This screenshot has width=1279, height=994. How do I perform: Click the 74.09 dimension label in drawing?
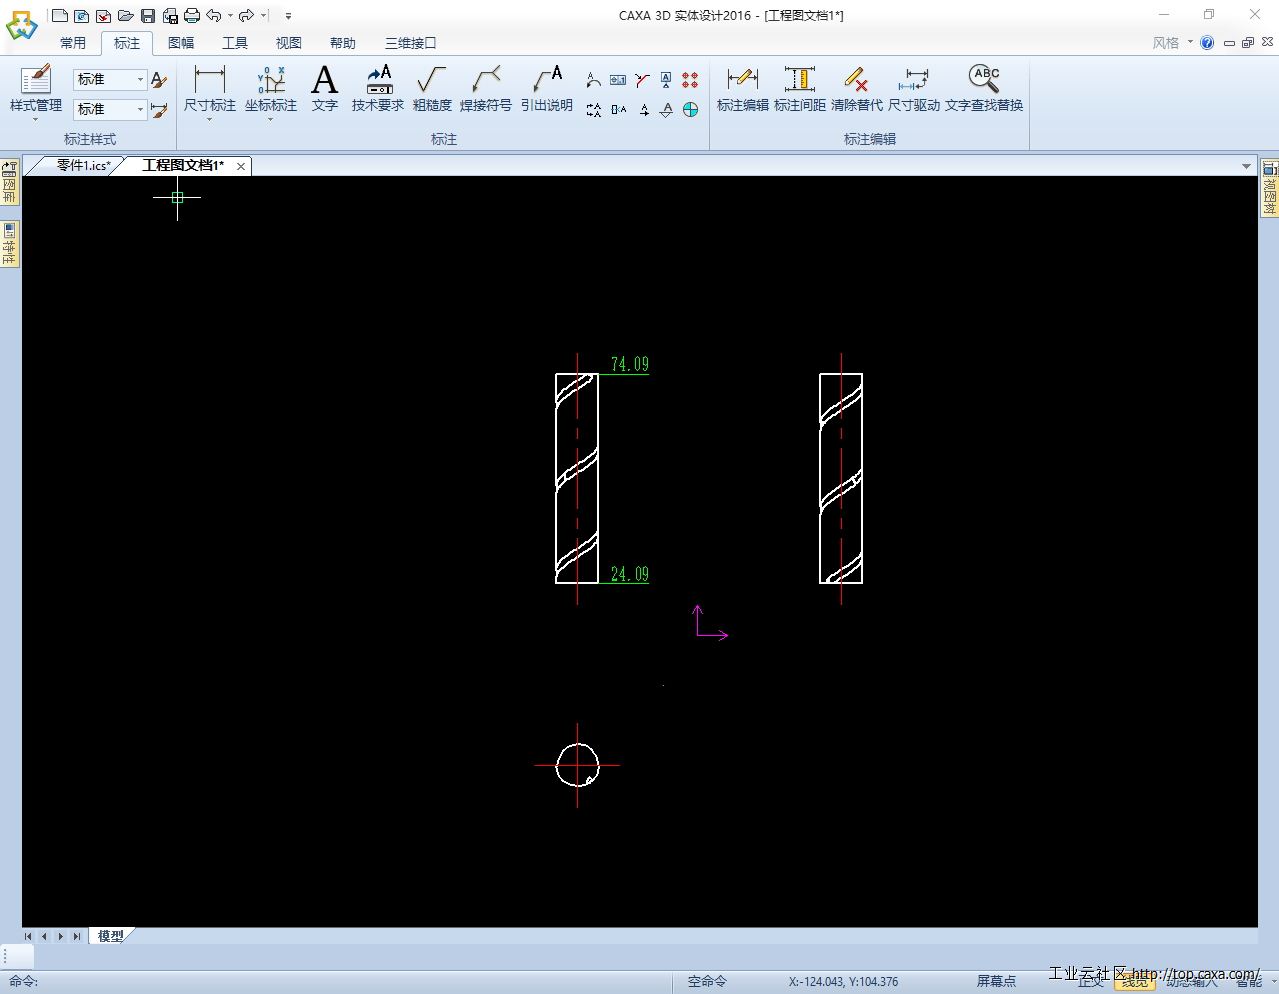coord(629,365)
